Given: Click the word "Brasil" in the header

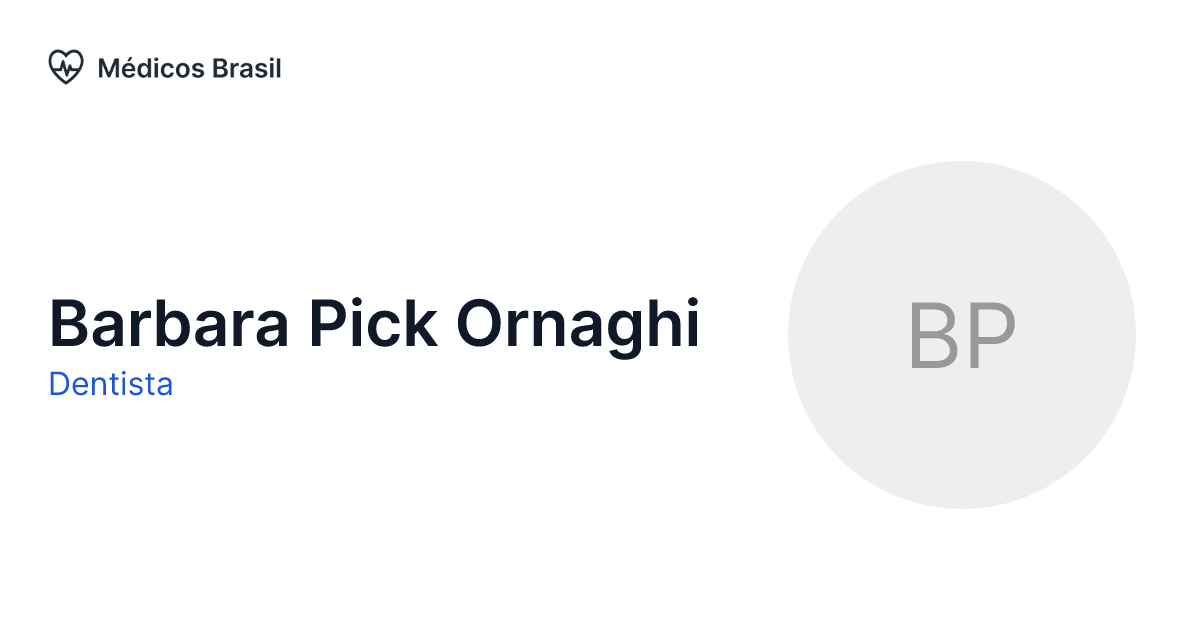Looking at the screenshot, I should click(x=247, y=68).
